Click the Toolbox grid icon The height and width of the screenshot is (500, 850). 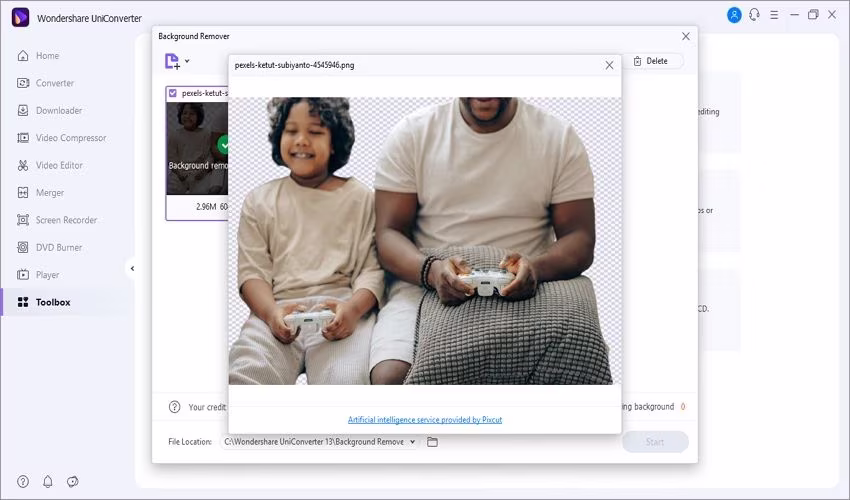tap(23, 302)
